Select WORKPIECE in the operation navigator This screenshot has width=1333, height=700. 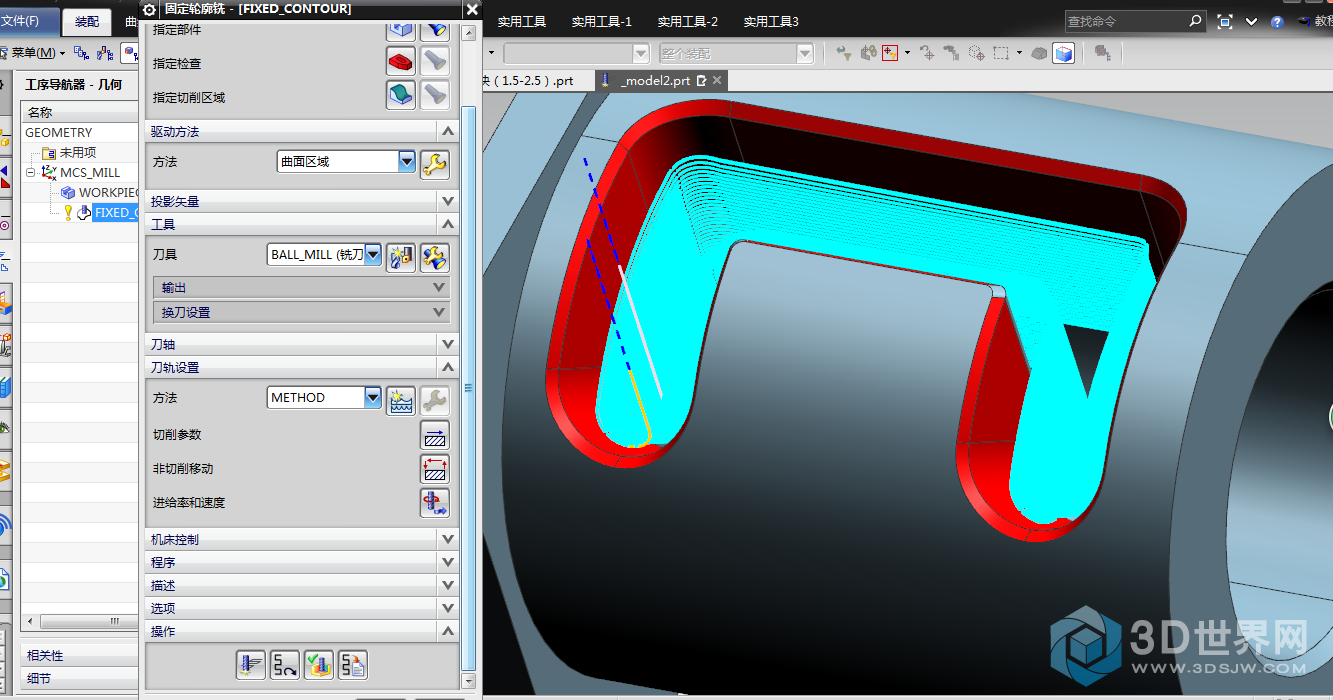coord(108,192)
